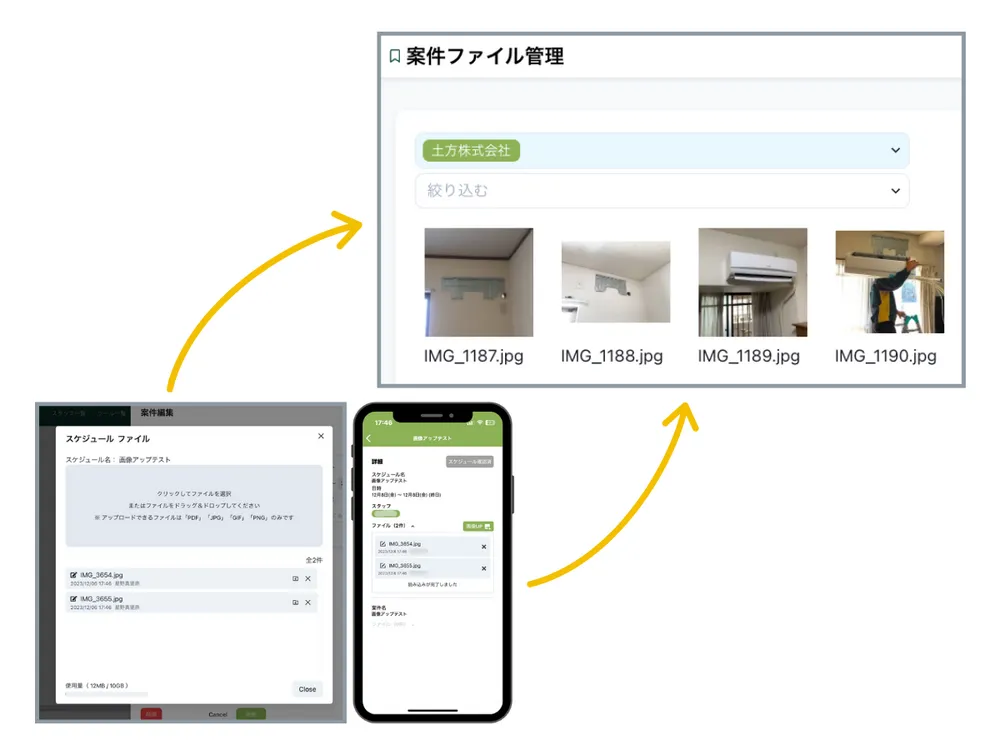Click the green 土方株式会社 tag

click(471, 151)
